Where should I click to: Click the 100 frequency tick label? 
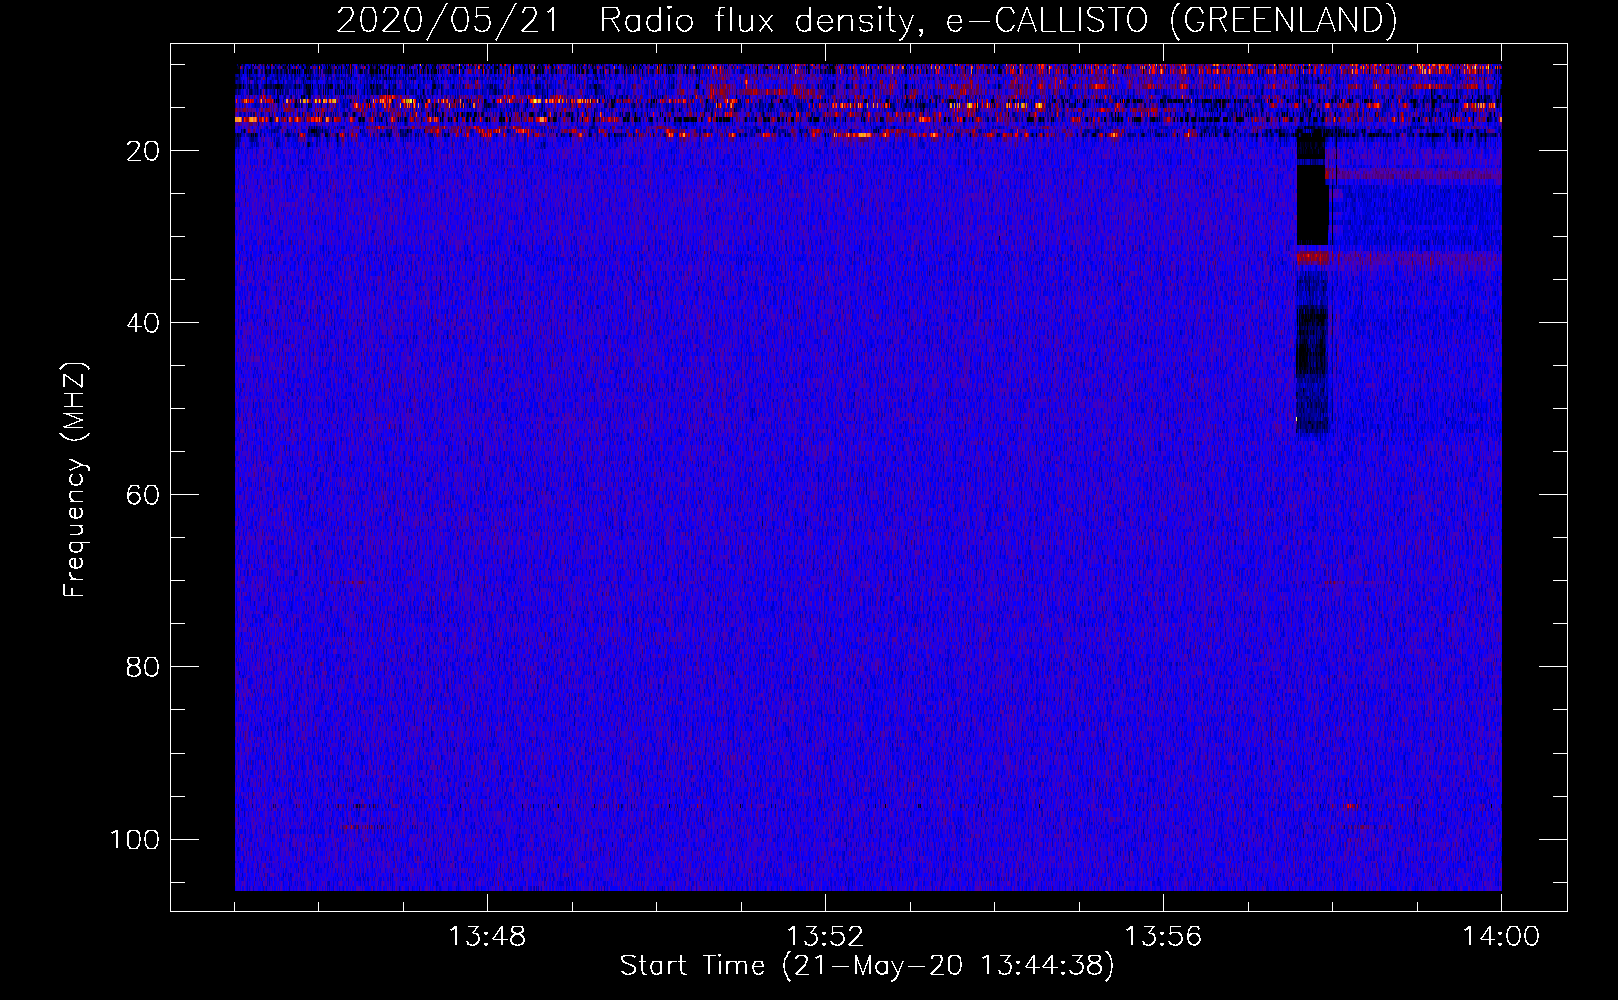click(135, 839)
